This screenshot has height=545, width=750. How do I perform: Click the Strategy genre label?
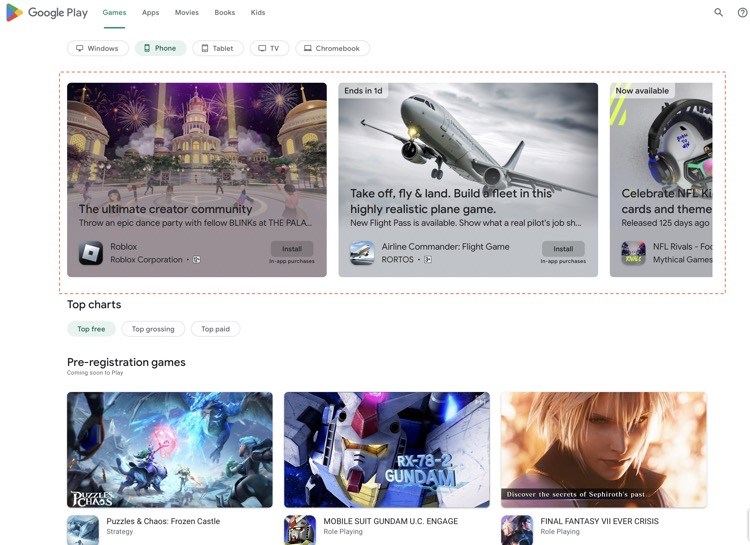click(120, 532)
